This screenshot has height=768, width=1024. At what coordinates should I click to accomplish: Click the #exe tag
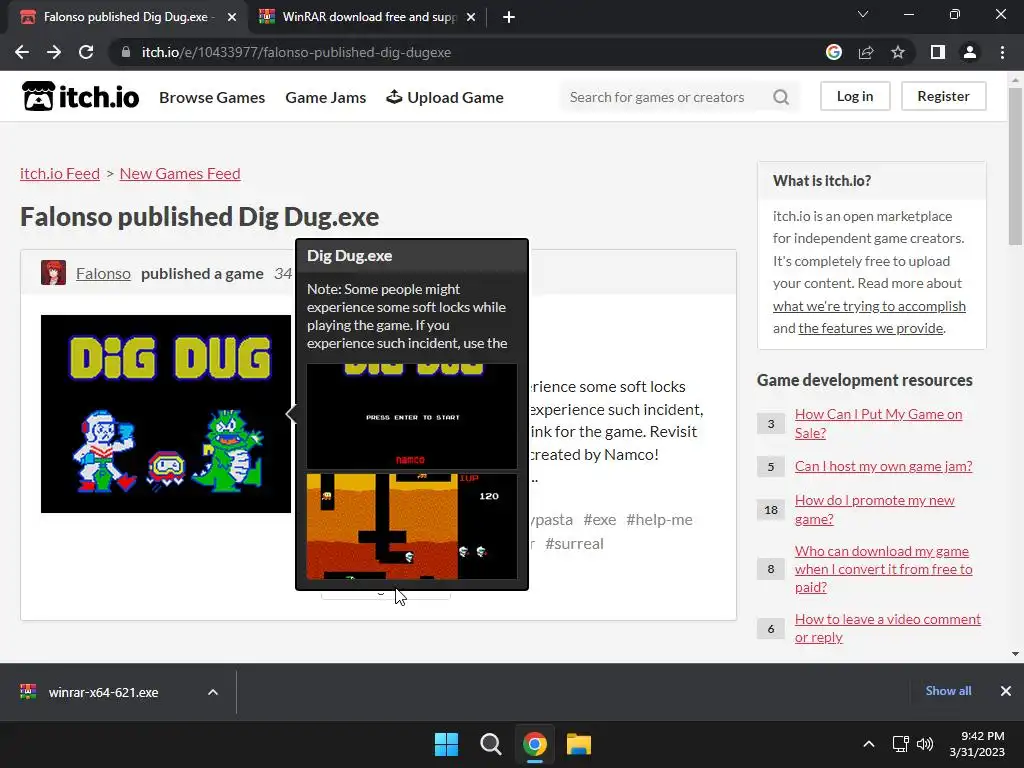(600, 520)
